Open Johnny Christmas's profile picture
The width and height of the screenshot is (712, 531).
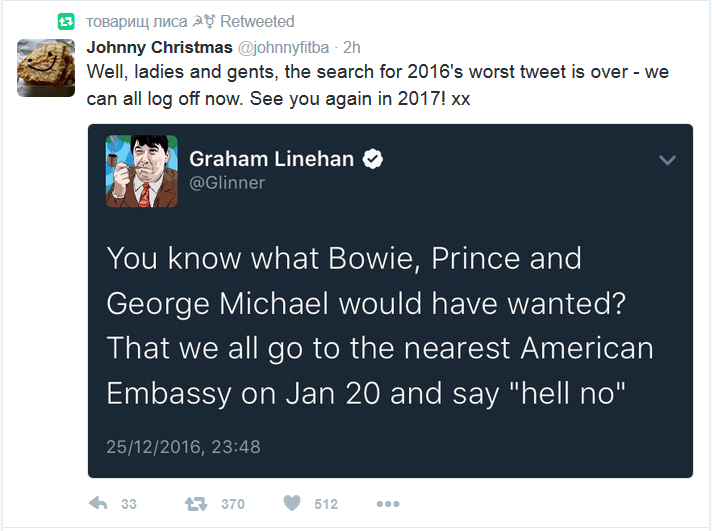(x=46, y=68)
